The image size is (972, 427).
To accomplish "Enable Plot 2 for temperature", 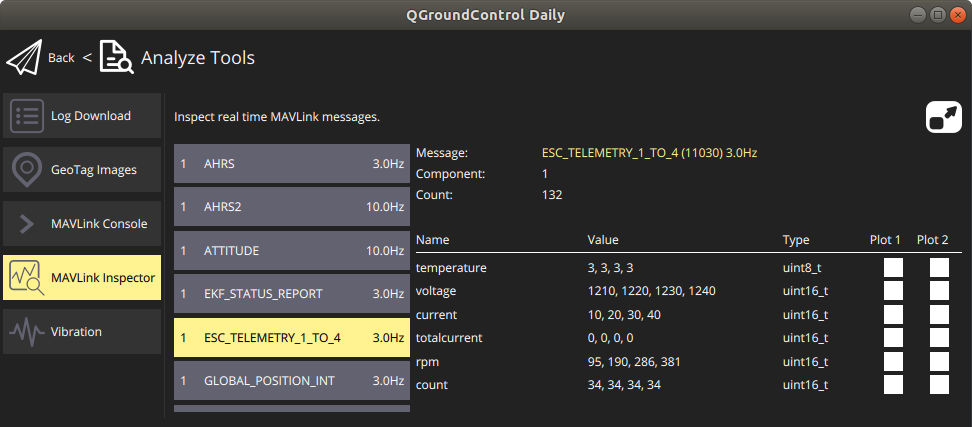I will point(939,268).
